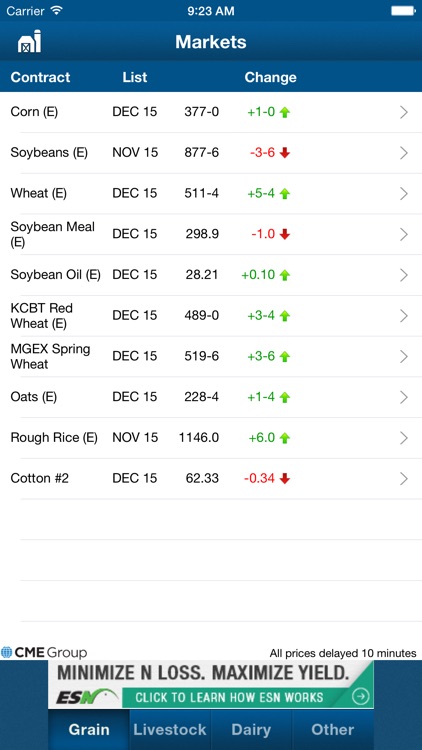Tap the ESN ad arrow button
The image size is (422, 750).
[x=360, y=697]
